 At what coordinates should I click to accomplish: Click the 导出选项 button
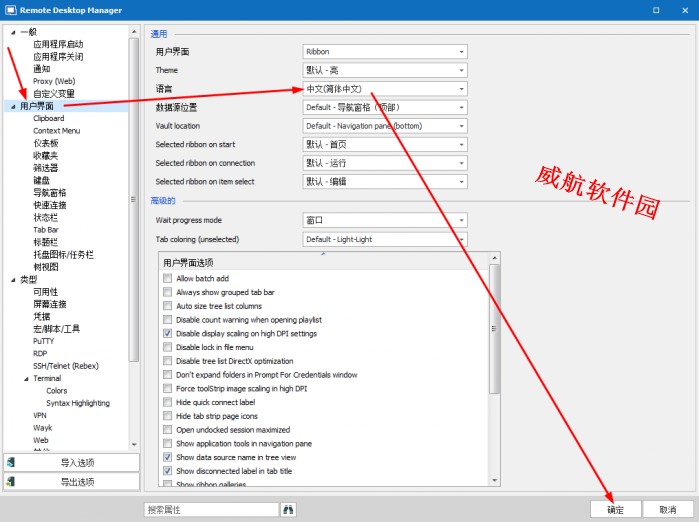[x=72, y=481]
